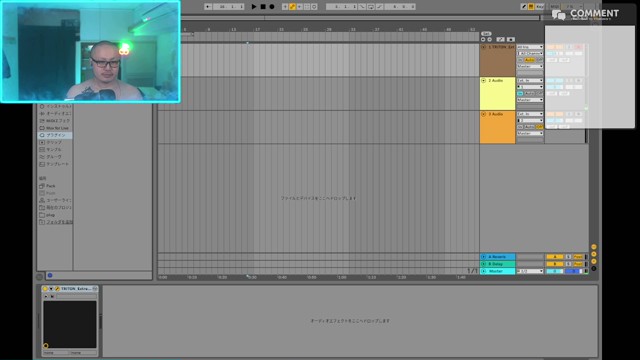Open the Pack places item

pos(51,186)
